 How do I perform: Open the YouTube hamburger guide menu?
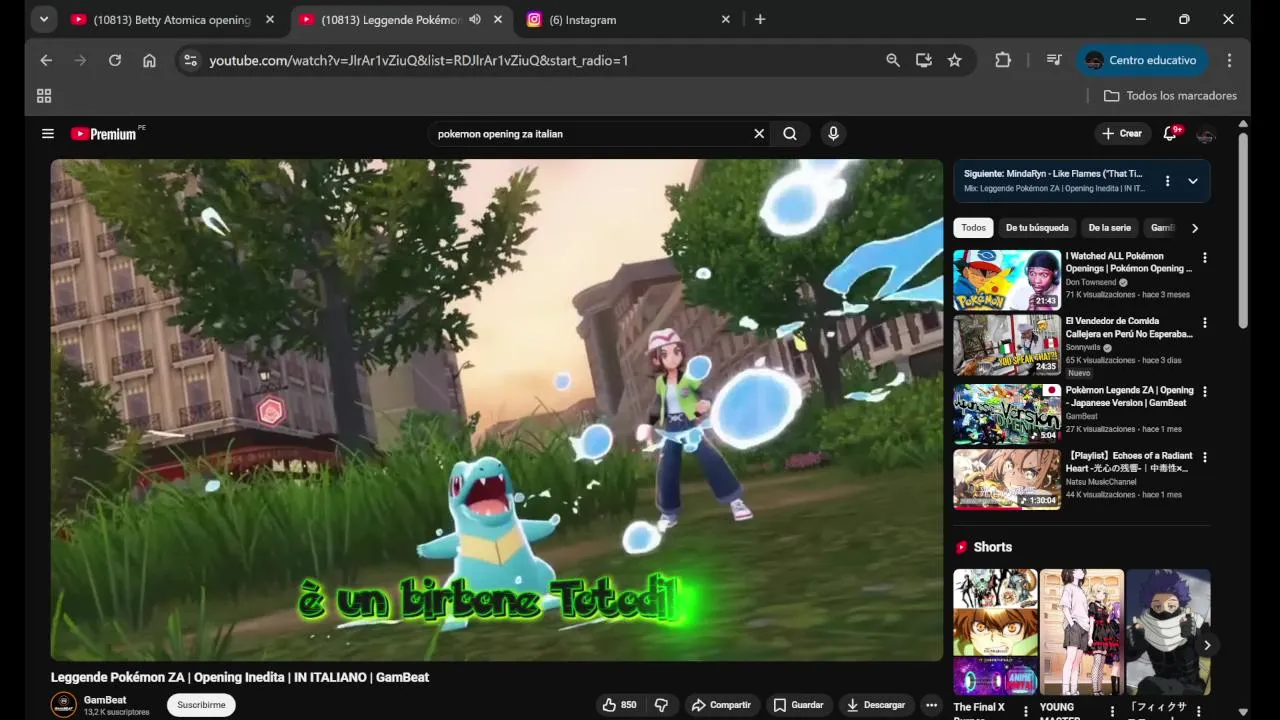pos(47,134)
